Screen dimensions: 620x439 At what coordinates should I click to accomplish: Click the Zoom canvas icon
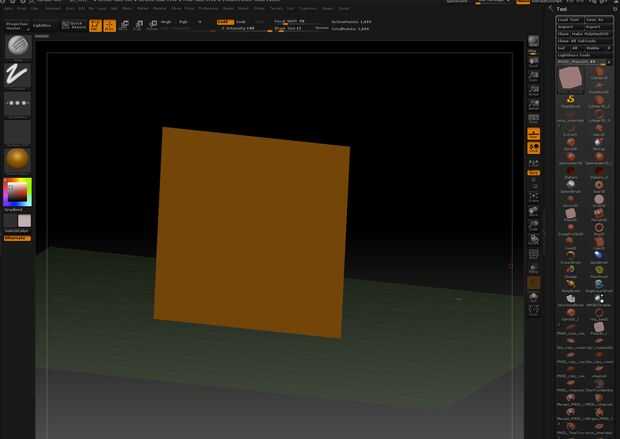coord(533,76)
